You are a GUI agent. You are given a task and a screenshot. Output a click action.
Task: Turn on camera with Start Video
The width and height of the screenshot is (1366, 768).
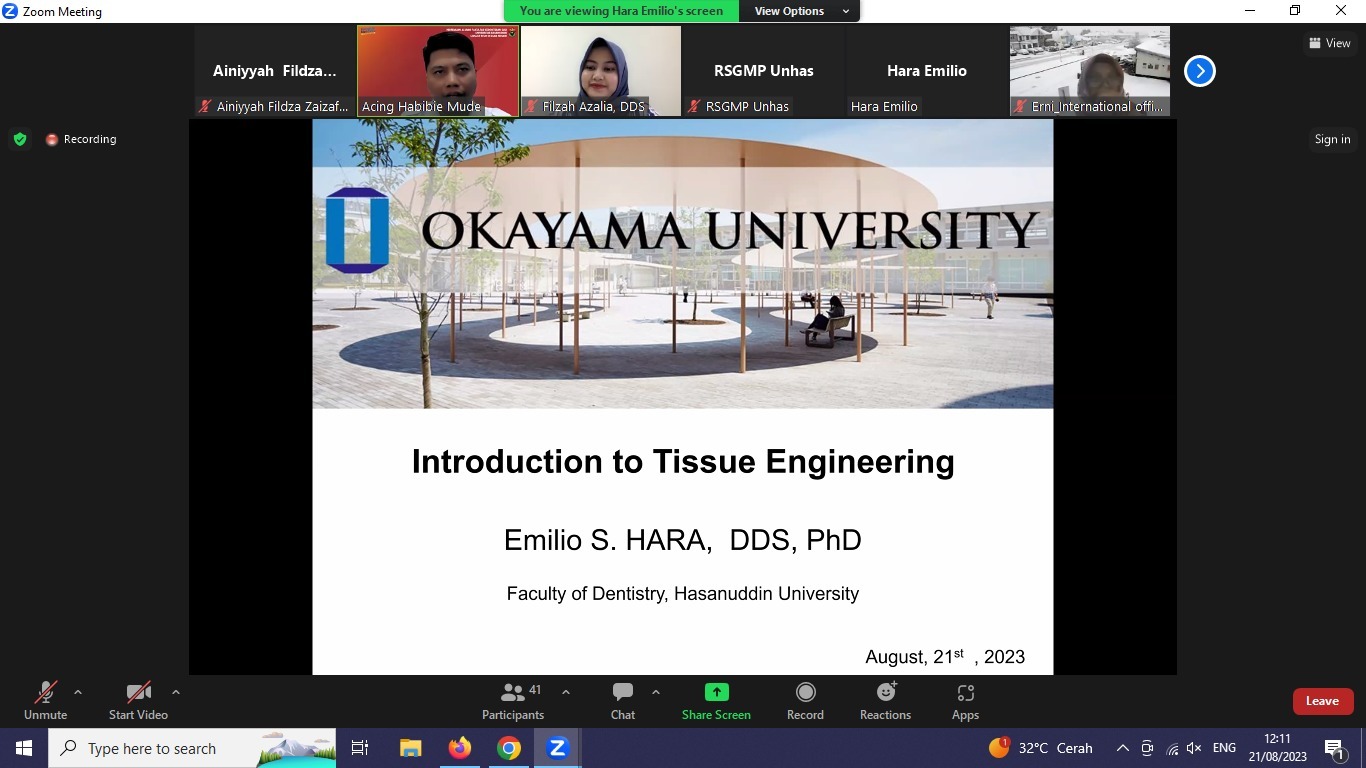click(138, 701)
